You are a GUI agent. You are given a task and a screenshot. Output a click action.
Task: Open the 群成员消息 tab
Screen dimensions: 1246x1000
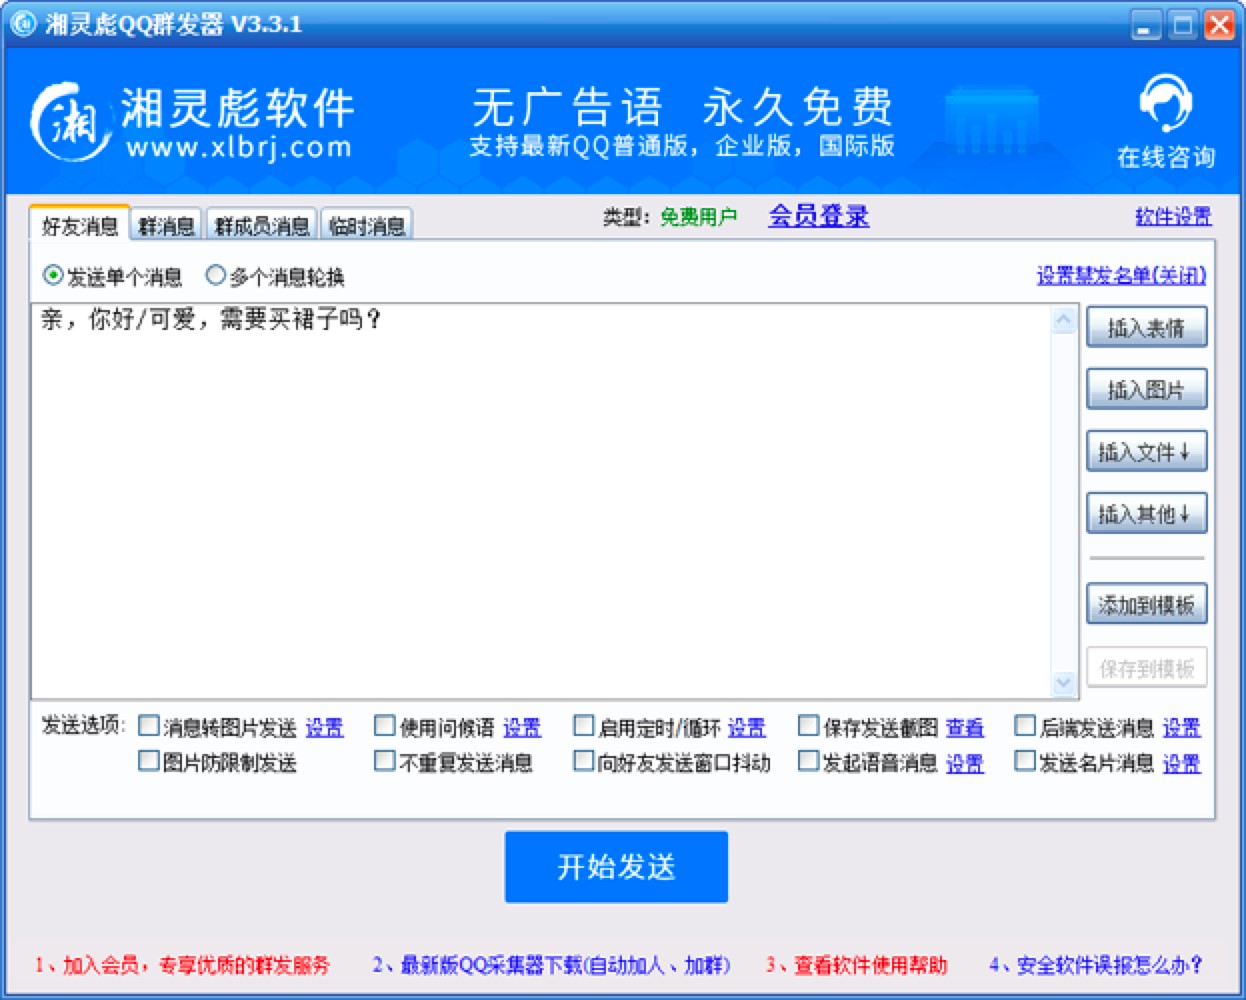click(x=262, y=226)
